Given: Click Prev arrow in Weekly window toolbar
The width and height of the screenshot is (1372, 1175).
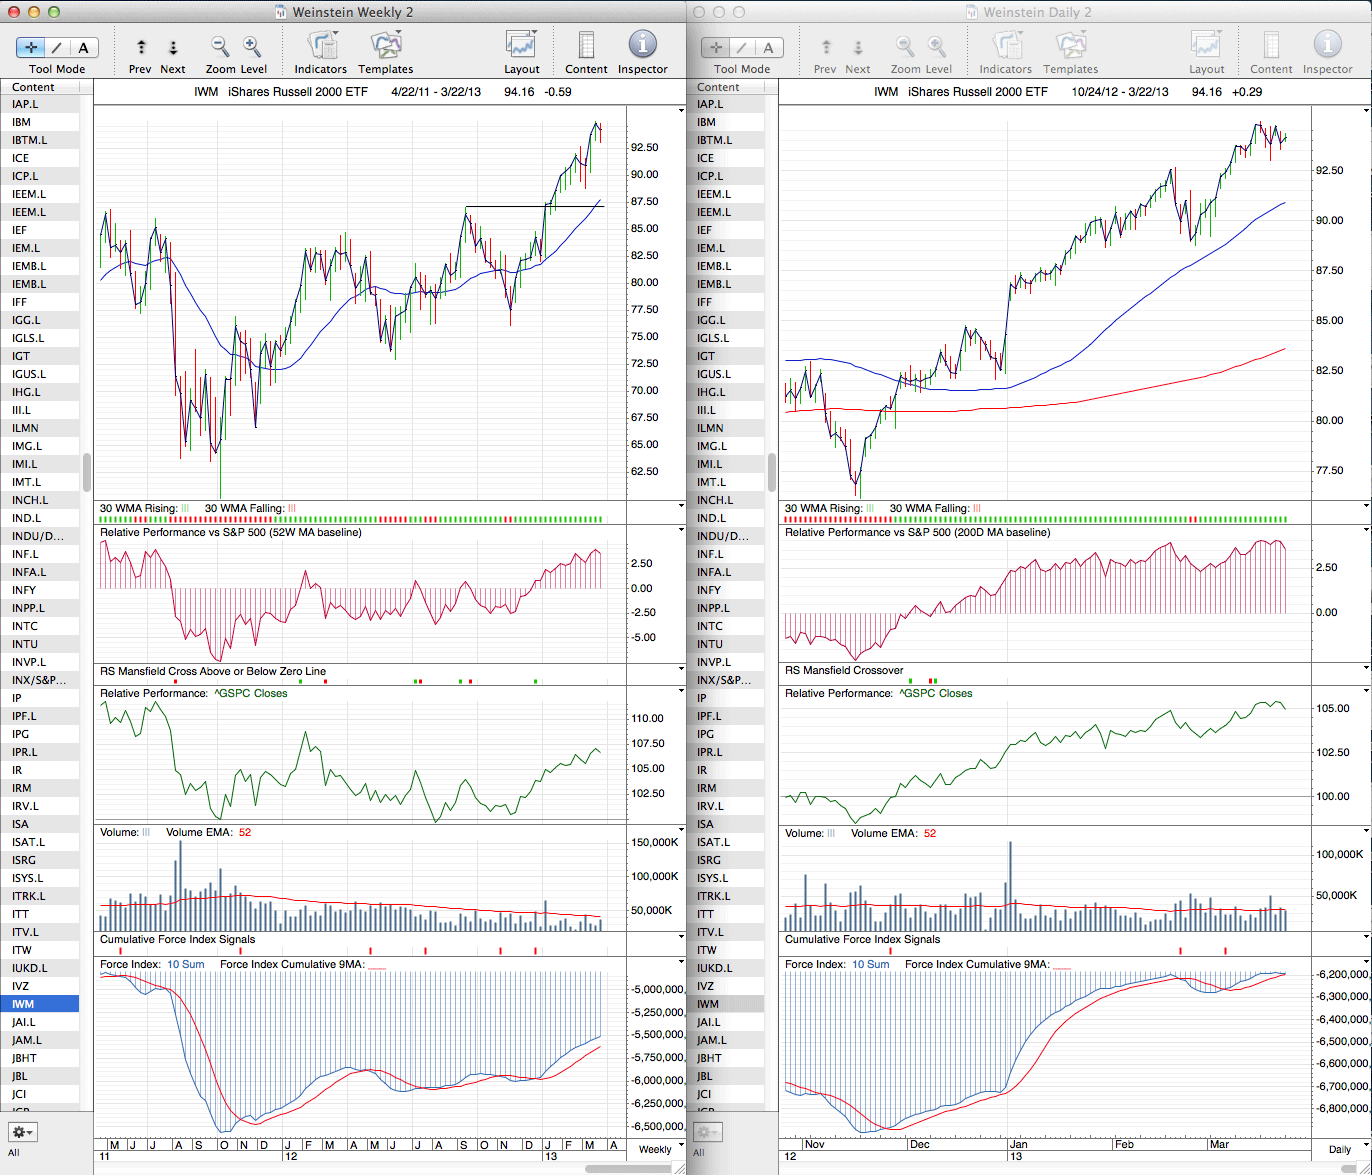Looking at the screenshot, I should tap(141, 48).
